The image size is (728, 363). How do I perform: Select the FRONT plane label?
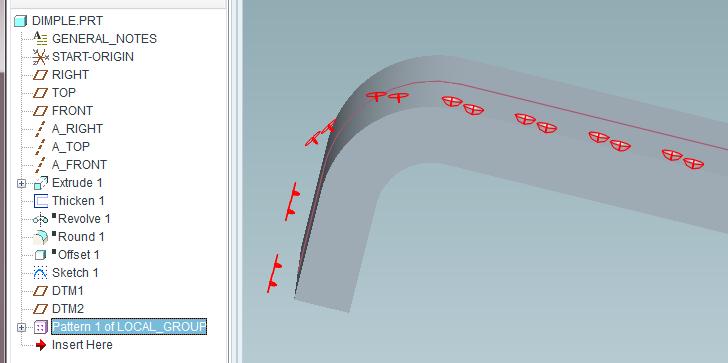coord(72,111)
